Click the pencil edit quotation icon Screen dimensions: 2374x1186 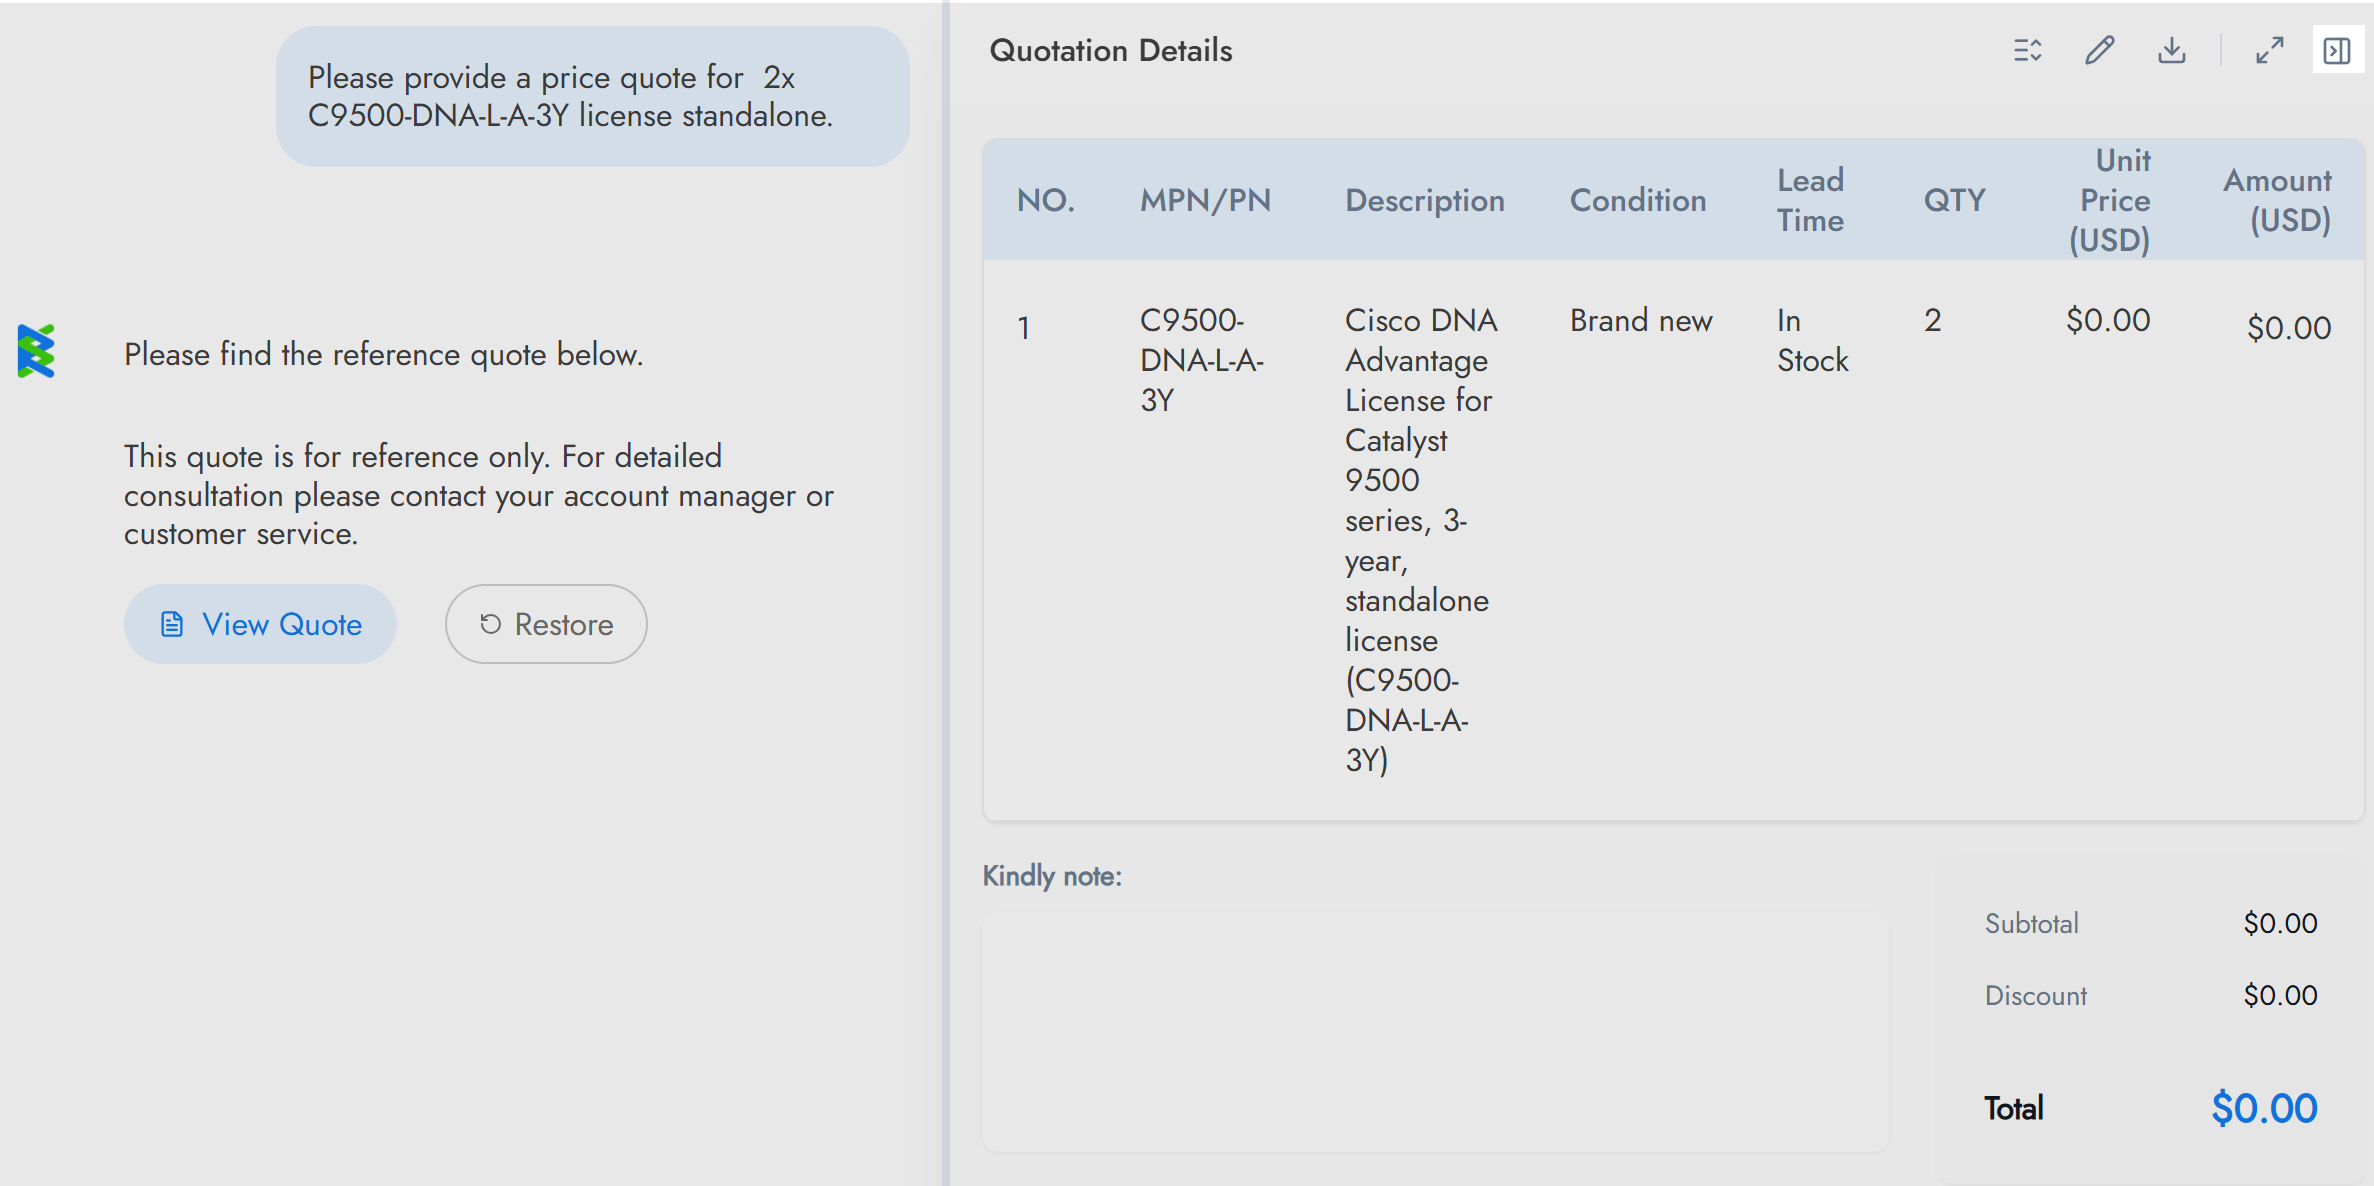coord(2099,50)
